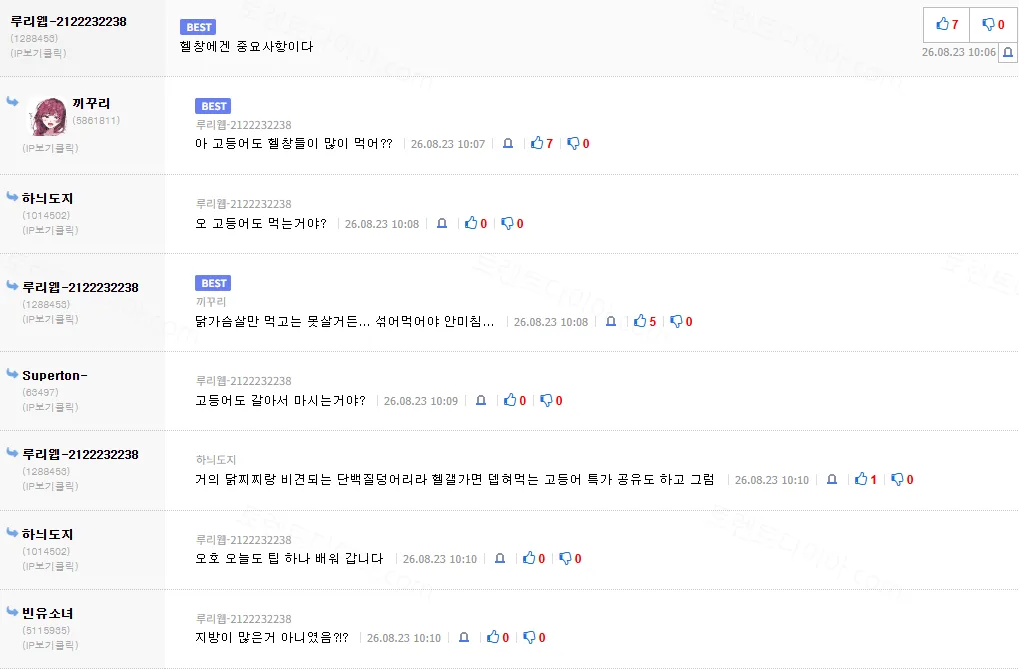
Task: Open username 하늬도지 beside the '오호 오늘도 팁' reply
Action: tap(47, 534)
